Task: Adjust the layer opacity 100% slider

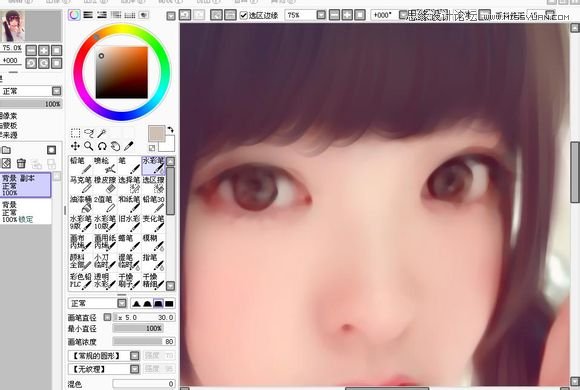Action: pyautogui.click(x=31, y=104)
